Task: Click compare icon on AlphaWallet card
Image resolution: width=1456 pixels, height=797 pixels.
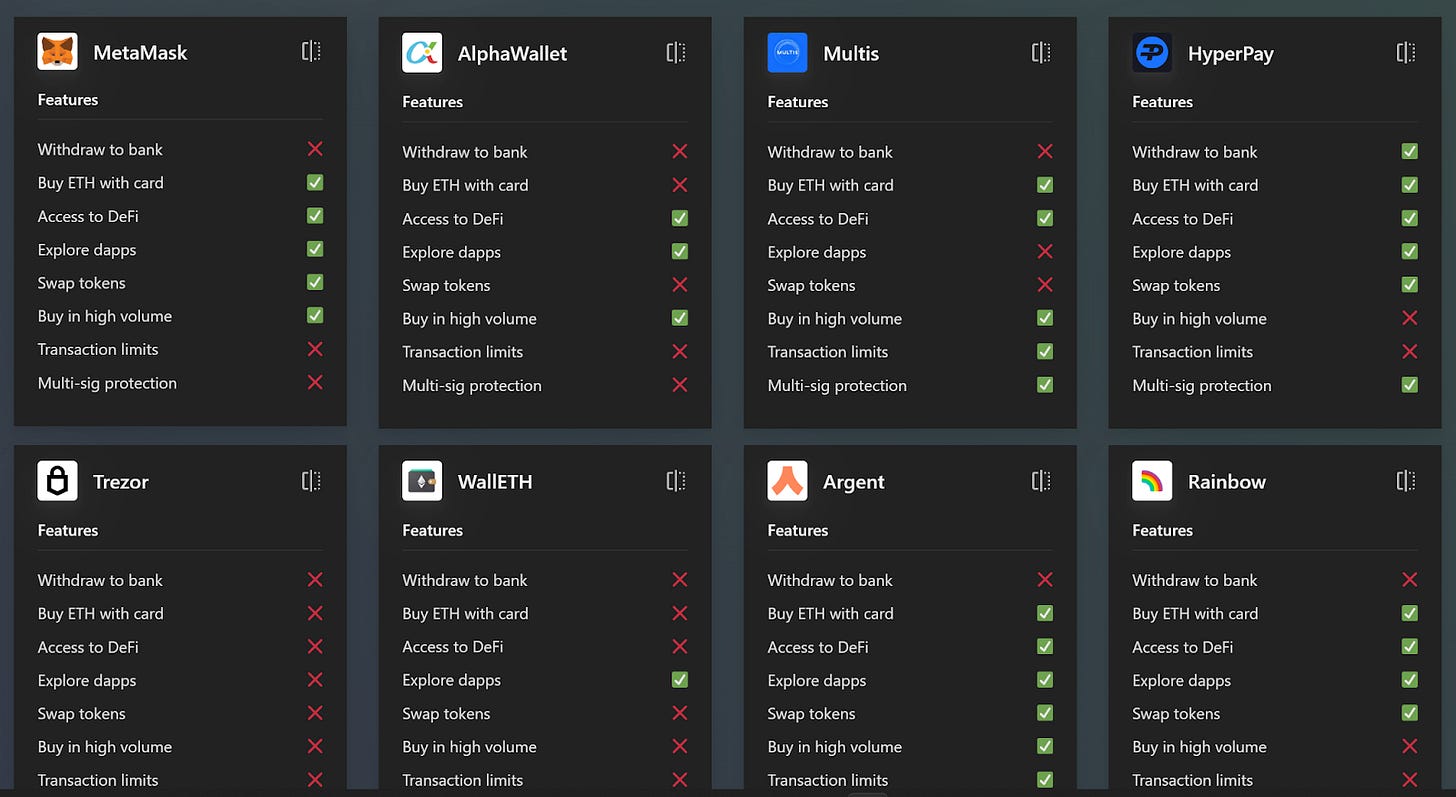Action: [x=677, y=53]
